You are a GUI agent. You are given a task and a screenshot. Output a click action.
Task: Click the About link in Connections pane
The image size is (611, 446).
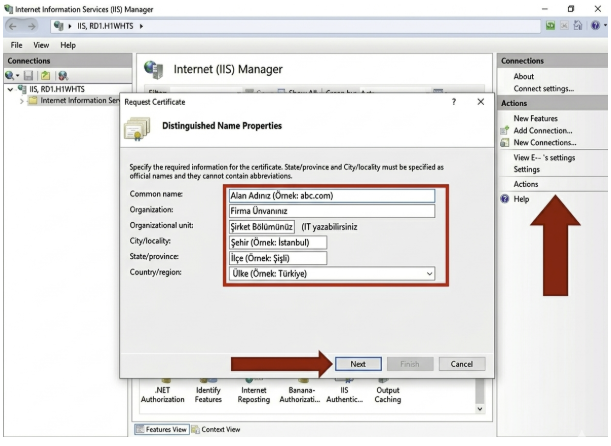pos(524,76)
